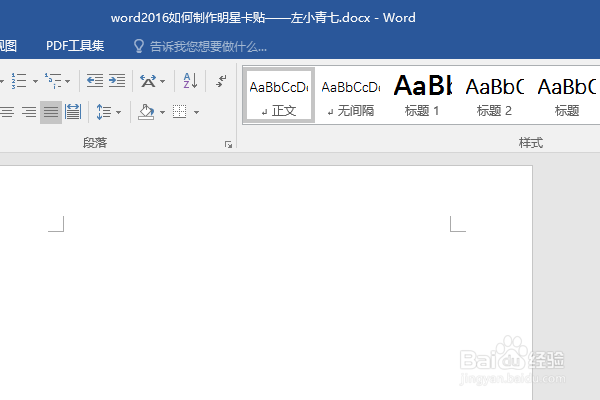Viewport: 600px width, 400px height.
Task: Click line and paragraph spacing icon
Action: [x=103, y=112]
